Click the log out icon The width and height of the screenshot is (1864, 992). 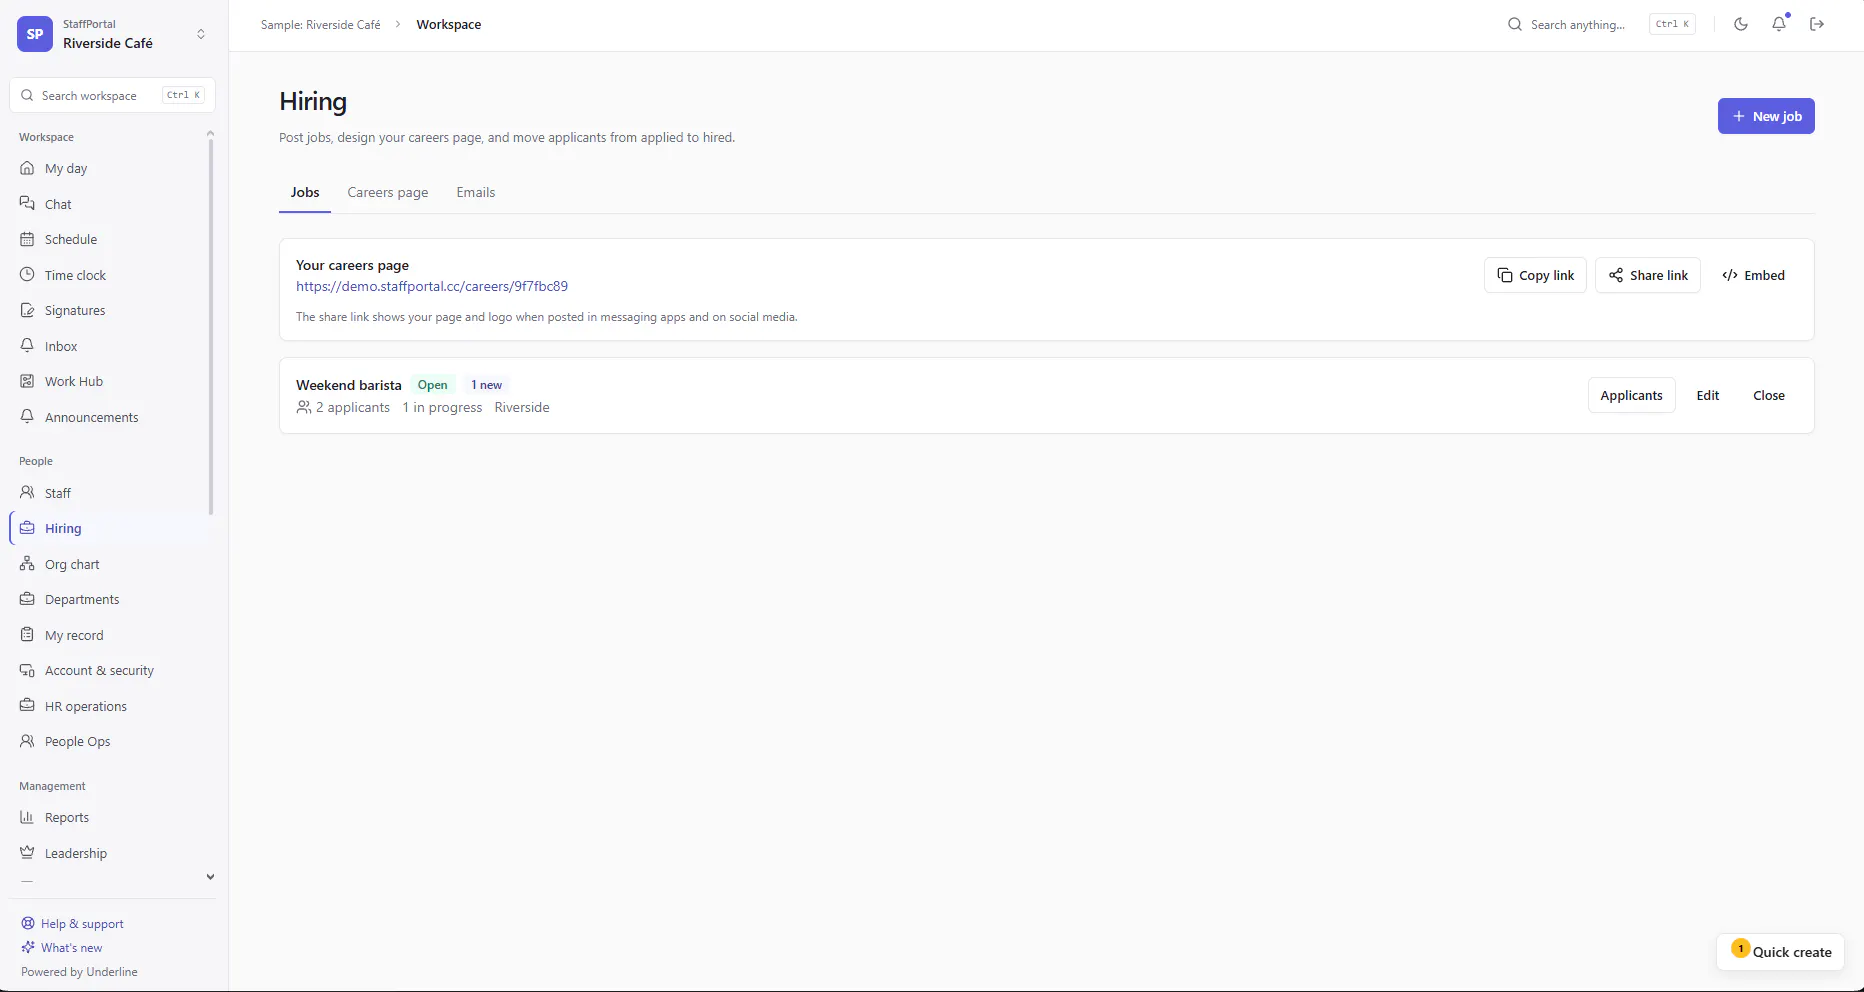tap(1817, 24)
